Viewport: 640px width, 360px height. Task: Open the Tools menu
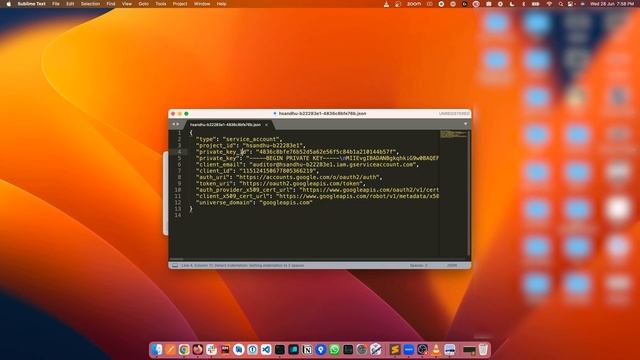[x=160, y=4]
